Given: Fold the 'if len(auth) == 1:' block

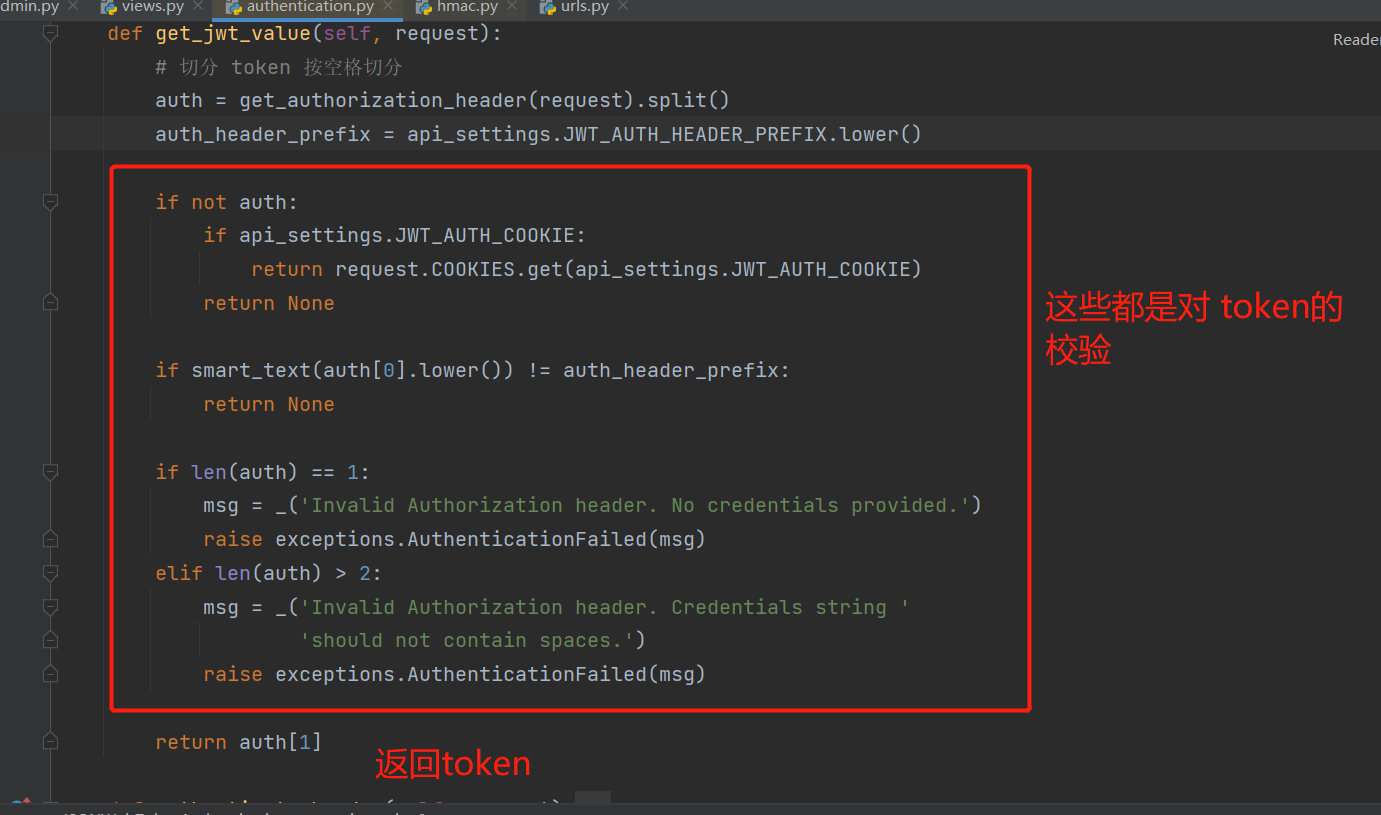Looking at the screenshot, I should (50, 471).
